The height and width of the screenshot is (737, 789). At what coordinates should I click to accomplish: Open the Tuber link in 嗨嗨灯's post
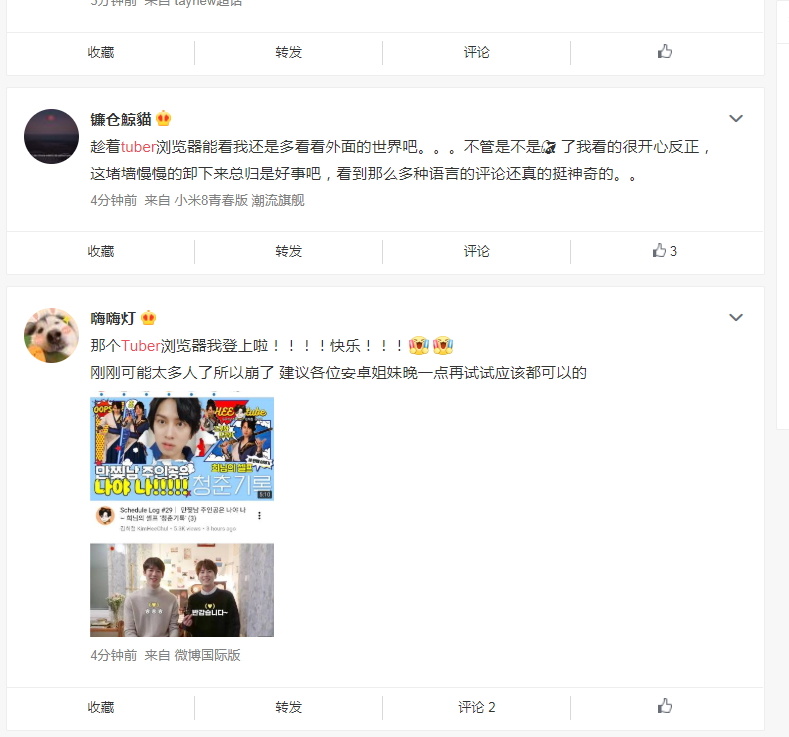point(140,346)
